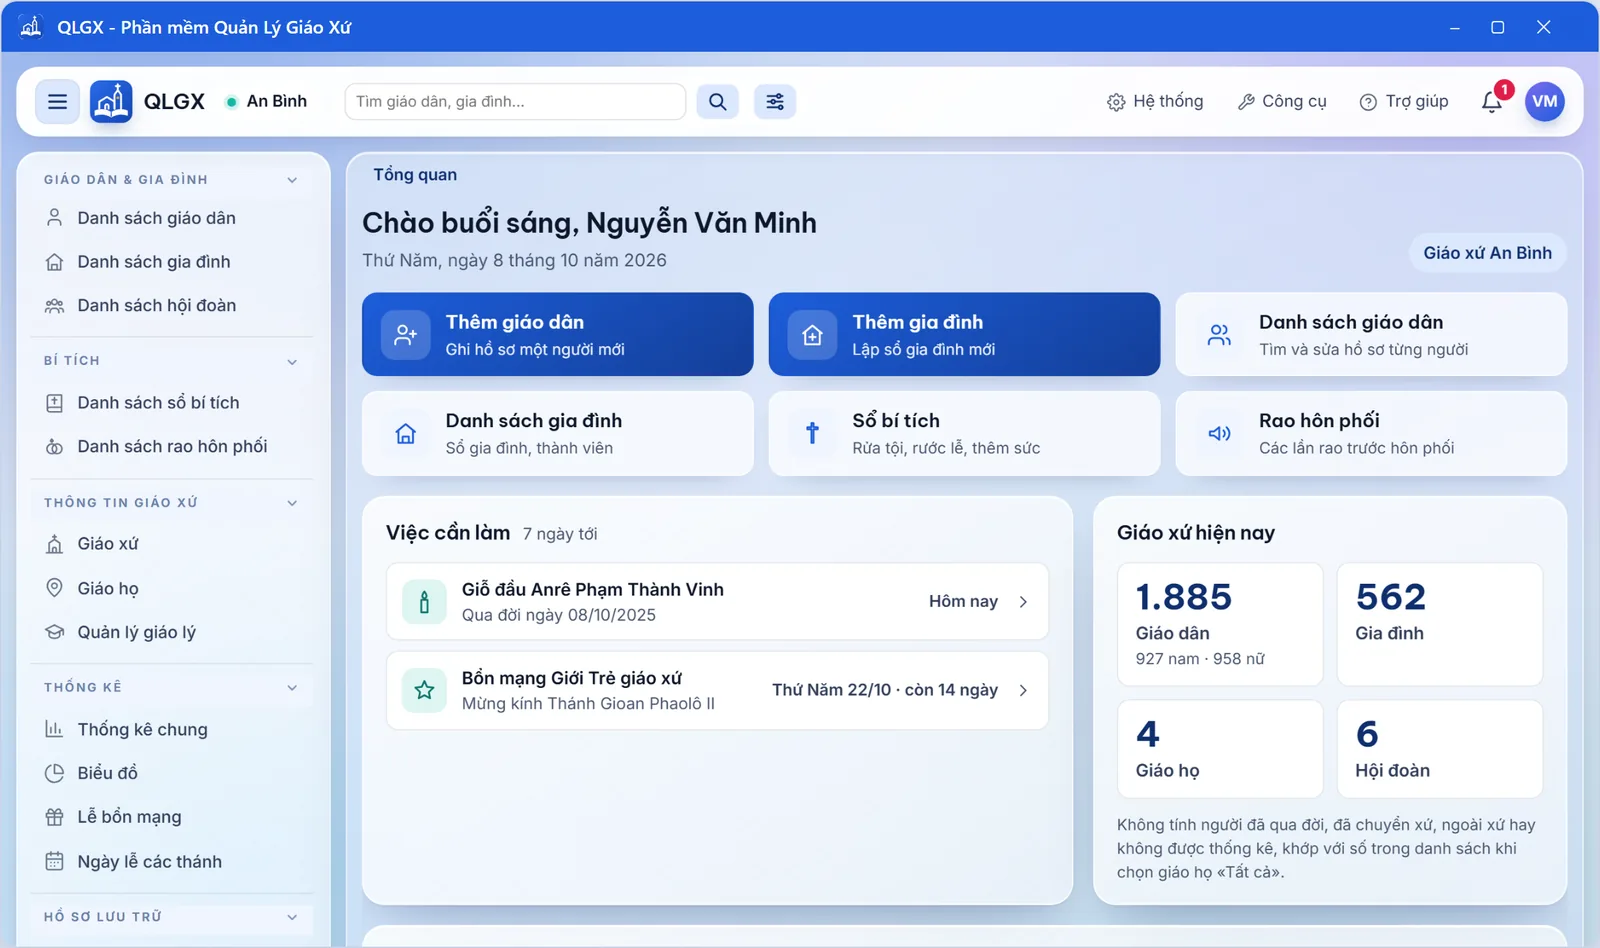Click house icon beside sidebar Danh sách gia đình
The height and width of the screenshot is (948, 1600).
[55, 262]
